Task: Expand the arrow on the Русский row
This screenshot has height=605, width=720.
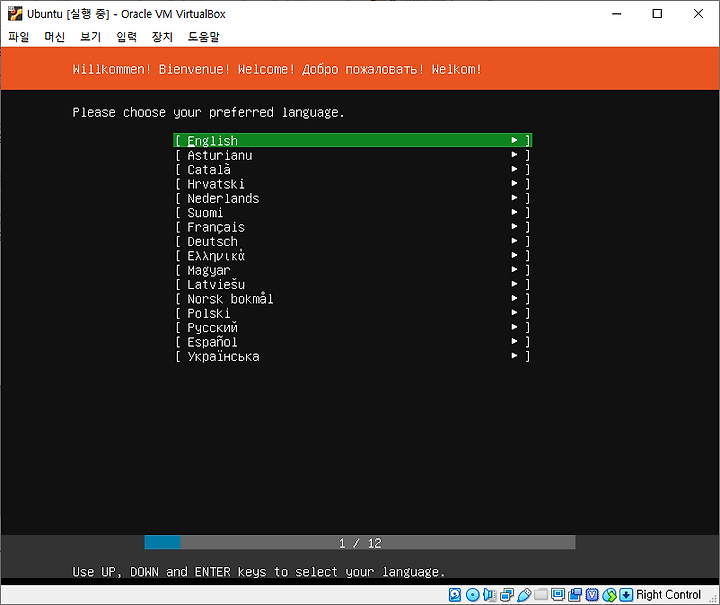Action: 515,327
